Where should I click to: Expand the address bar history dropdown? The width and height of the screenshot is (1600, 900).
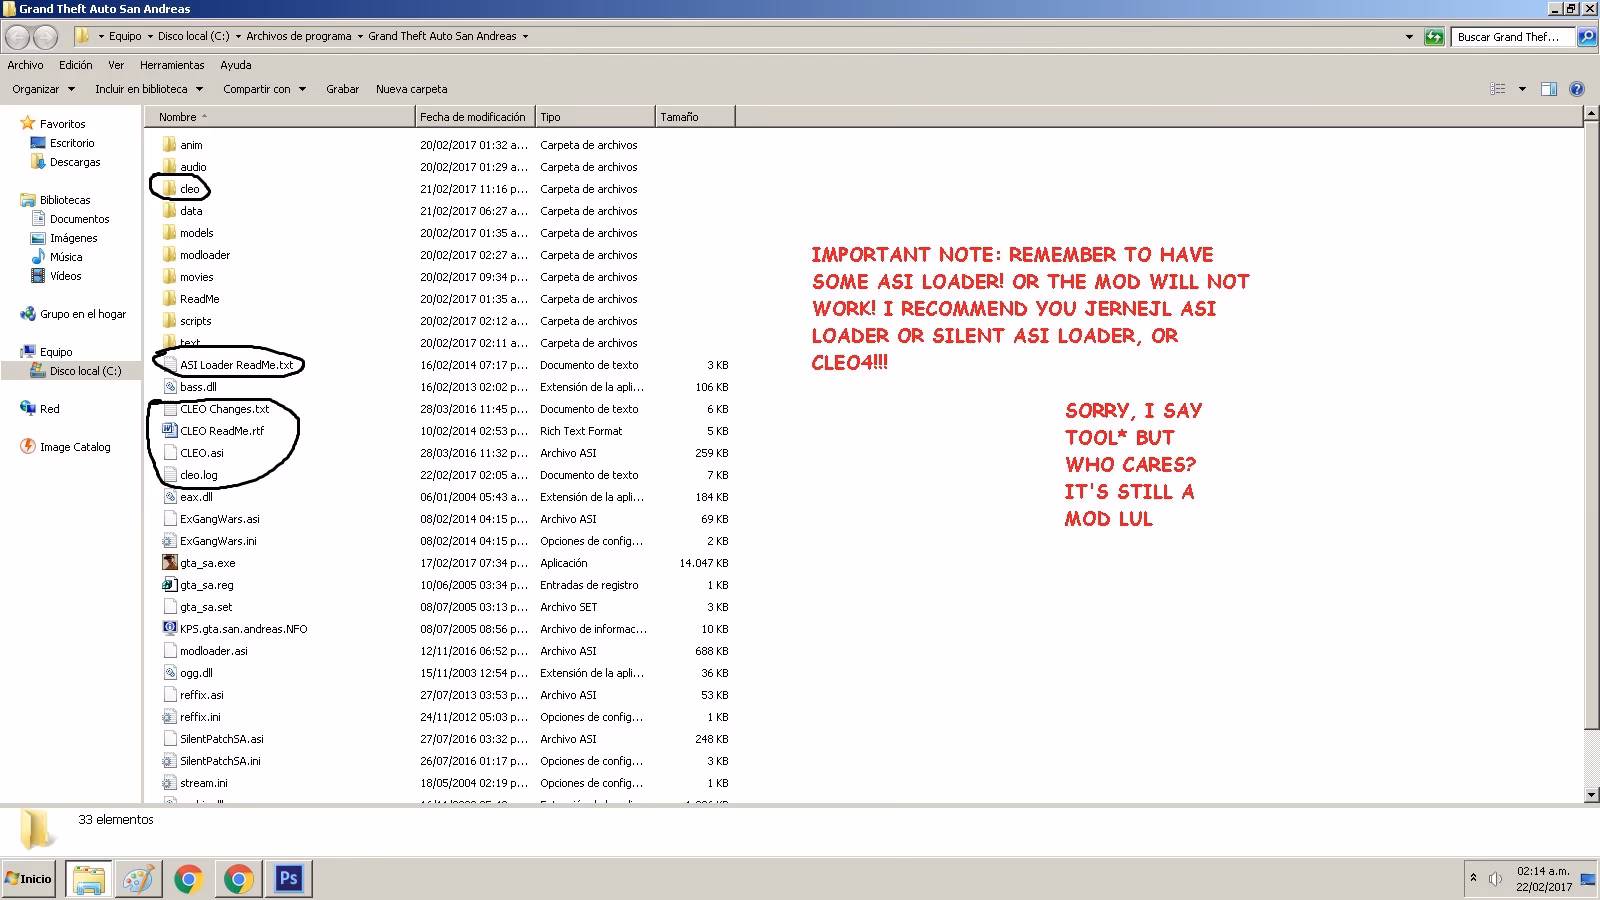1409,37
